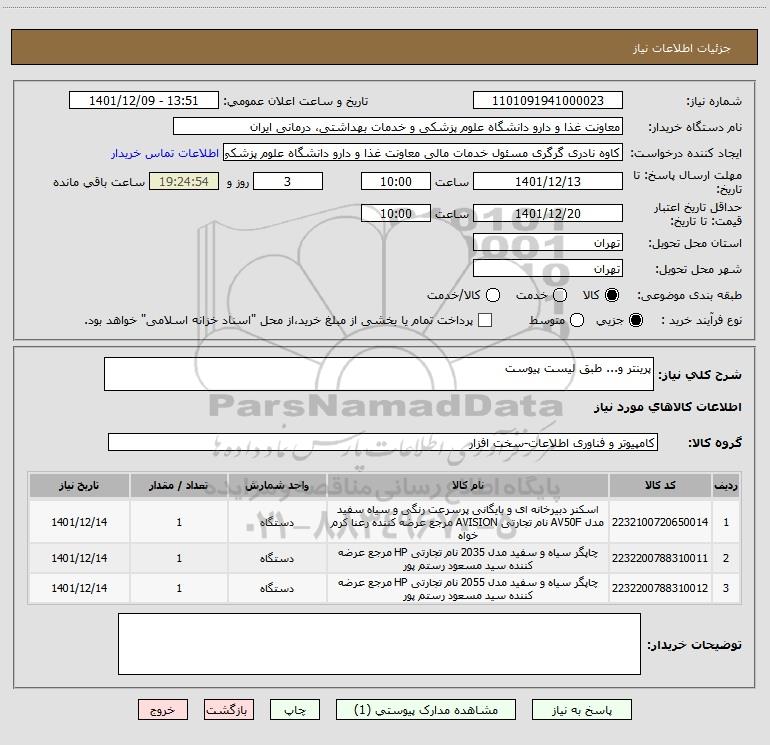The image size is (770, 745).
Task: Click the price validity date 1401/12/20
Action: (548, 213)
